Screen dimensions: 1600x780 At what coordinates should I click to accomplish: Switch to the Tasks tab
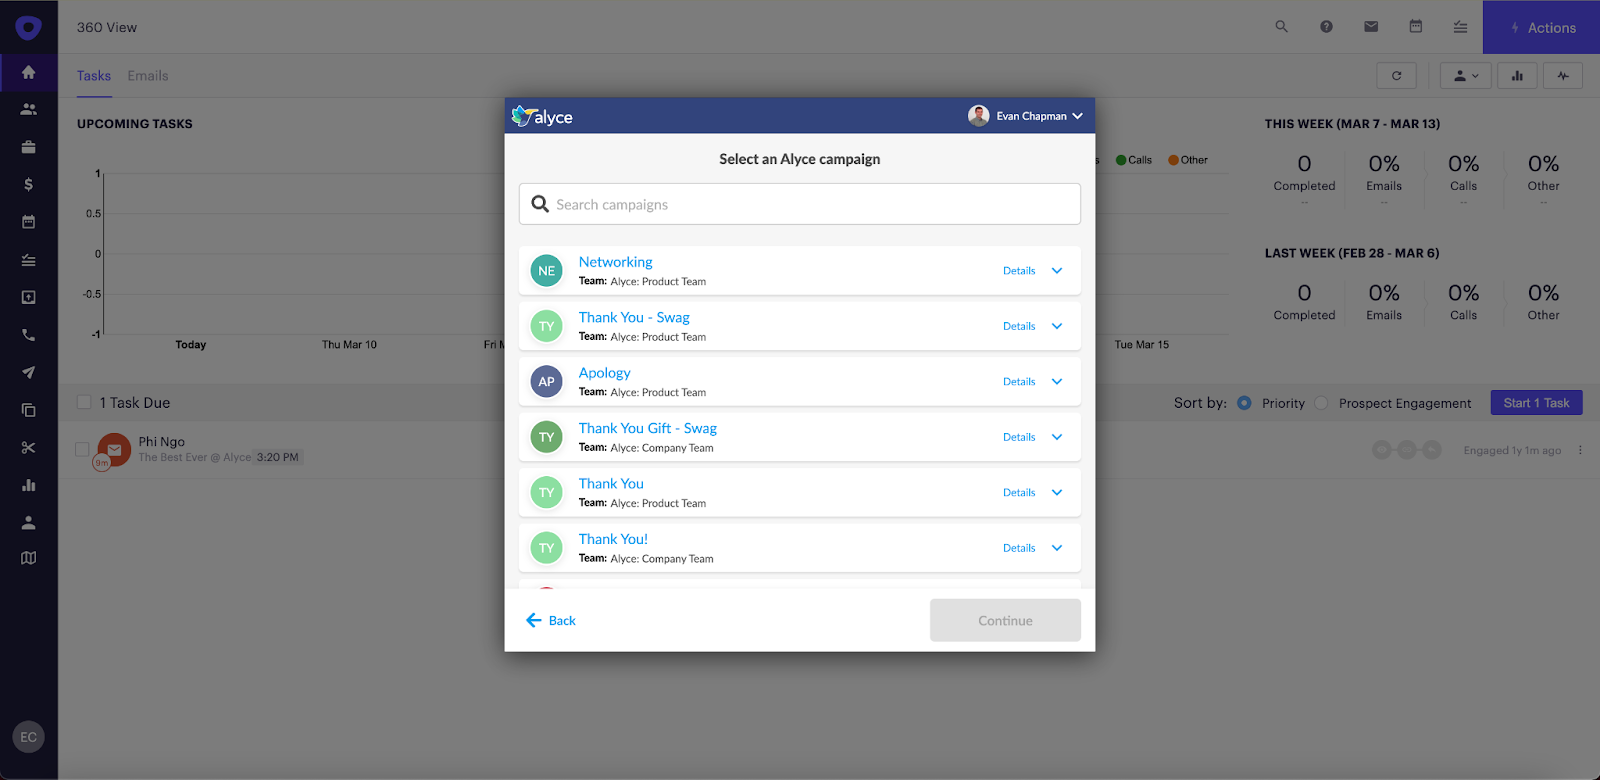click(x=94, y=76)
